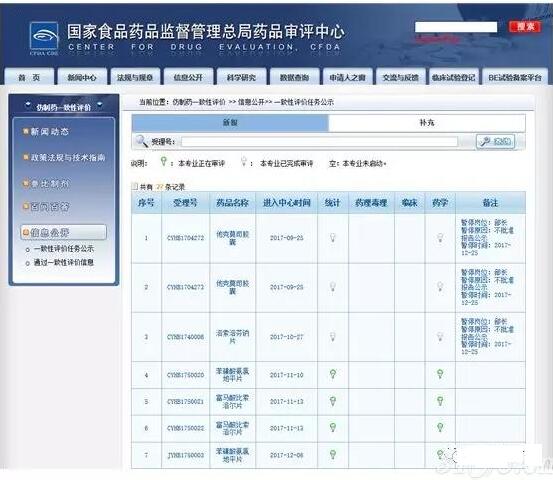Open the 数据查询 navigation tab

294,77
